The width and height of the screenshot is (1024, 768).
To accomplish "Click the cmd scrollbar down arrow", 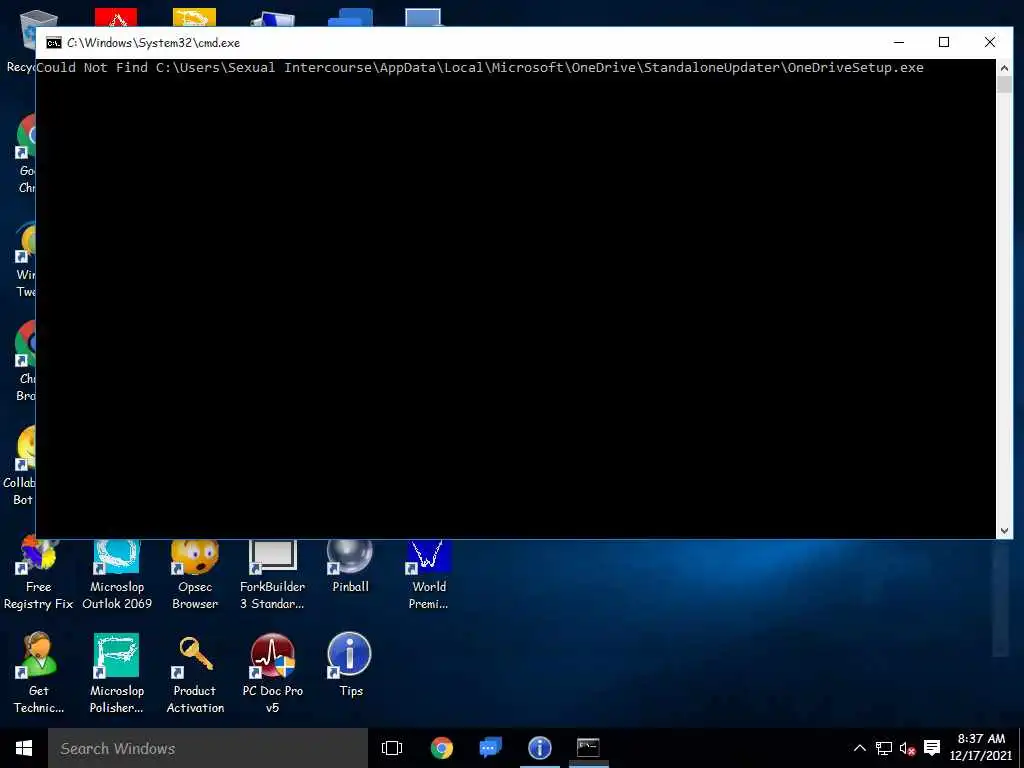I will point(1004,531).
